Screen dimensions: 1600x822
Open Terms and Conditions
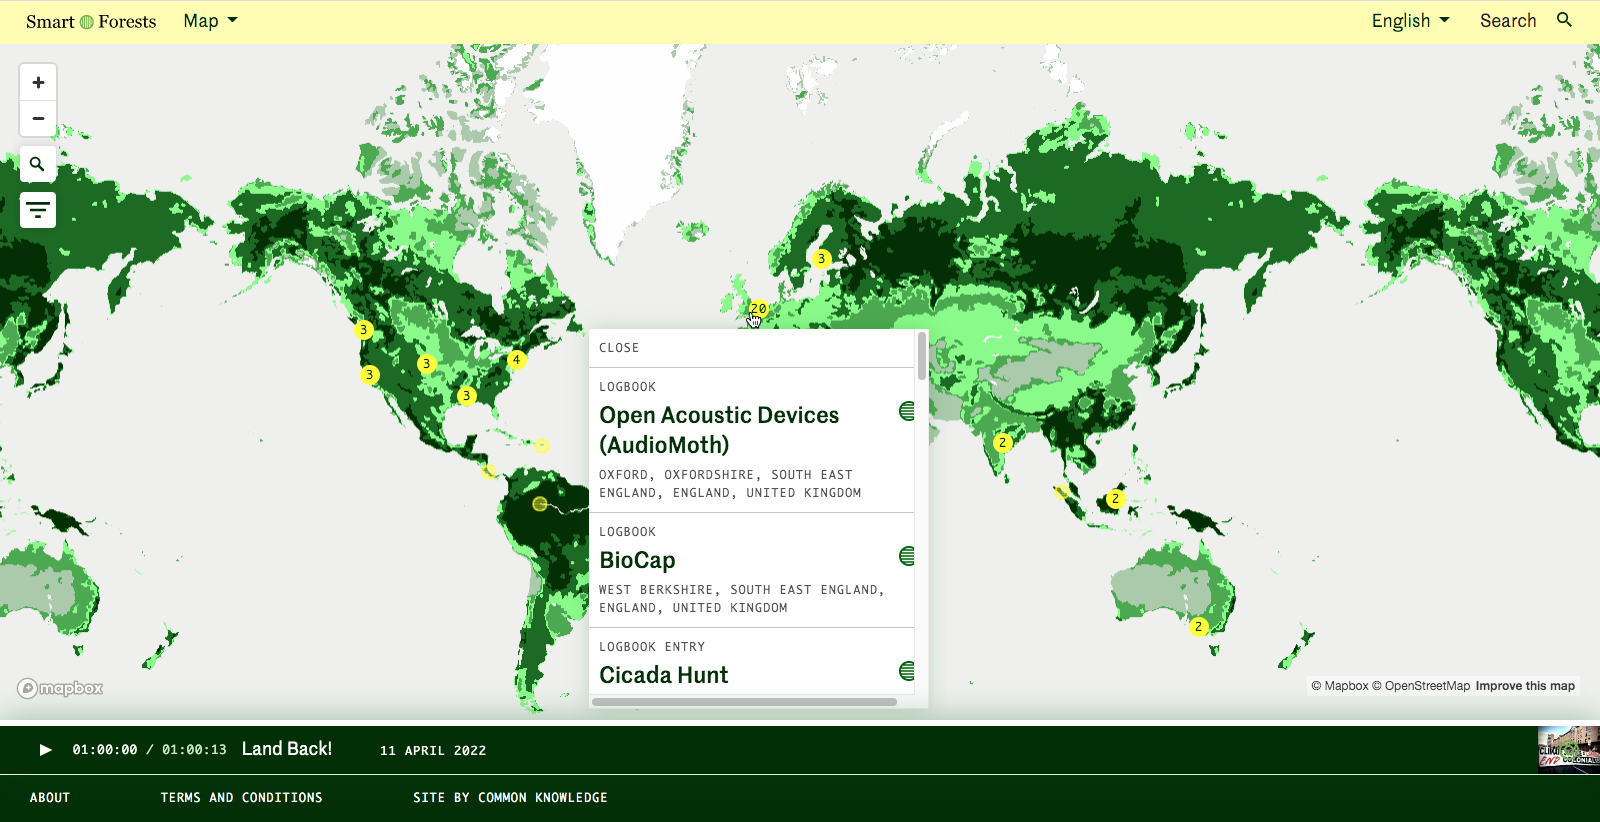click(241, 798)
